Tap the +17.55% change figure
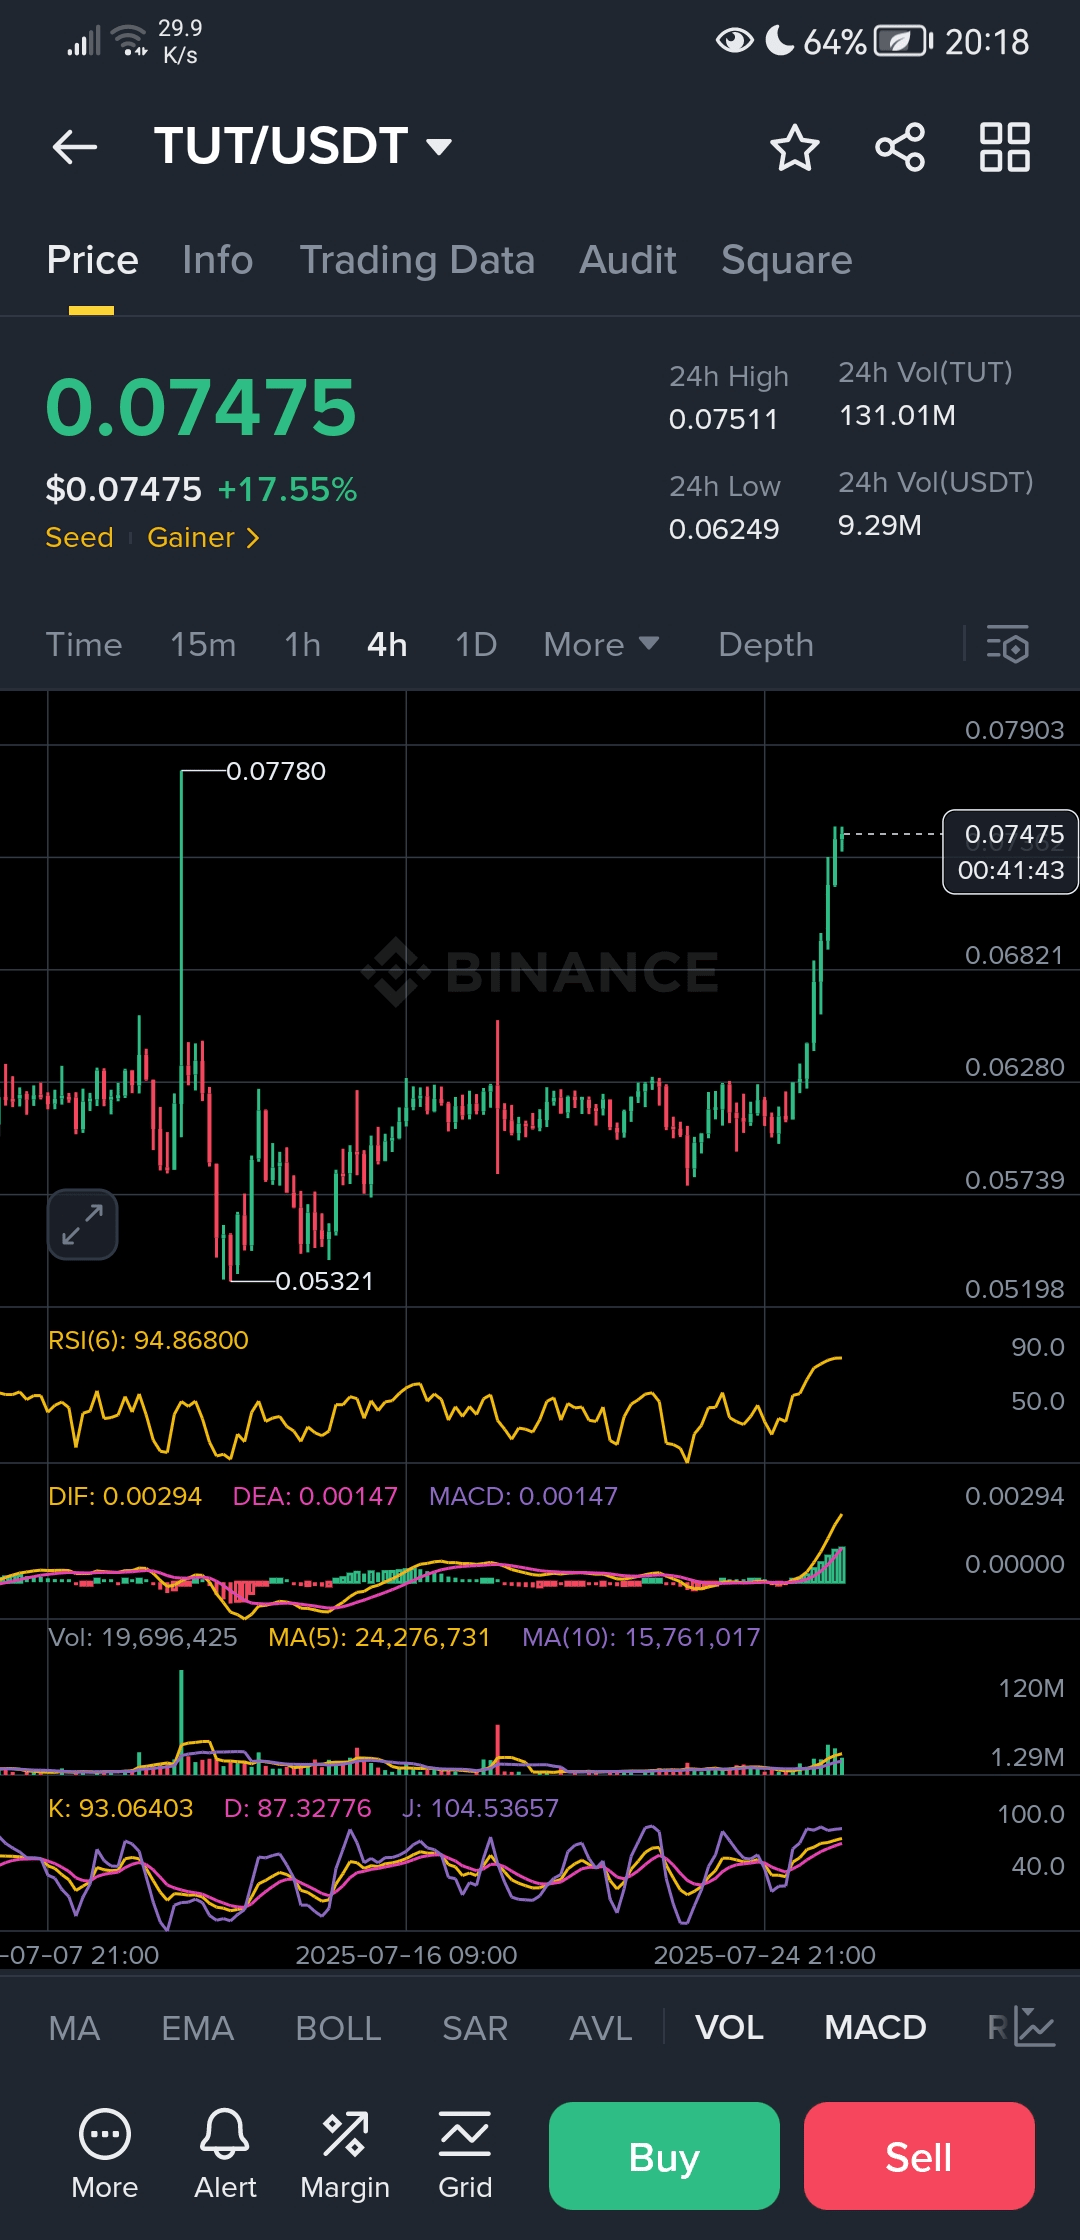Screen dimensions: 1080x2240 click(287, 489)
